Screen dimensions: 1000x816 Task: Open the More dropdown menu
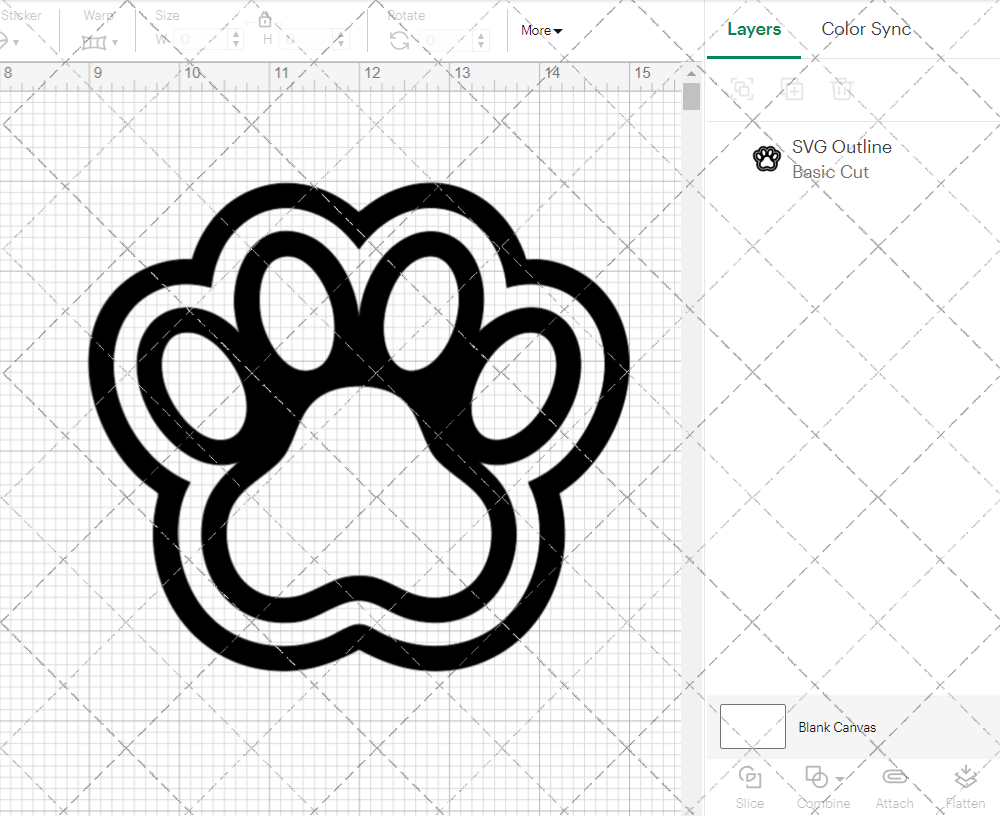click(x=540, y=31)
